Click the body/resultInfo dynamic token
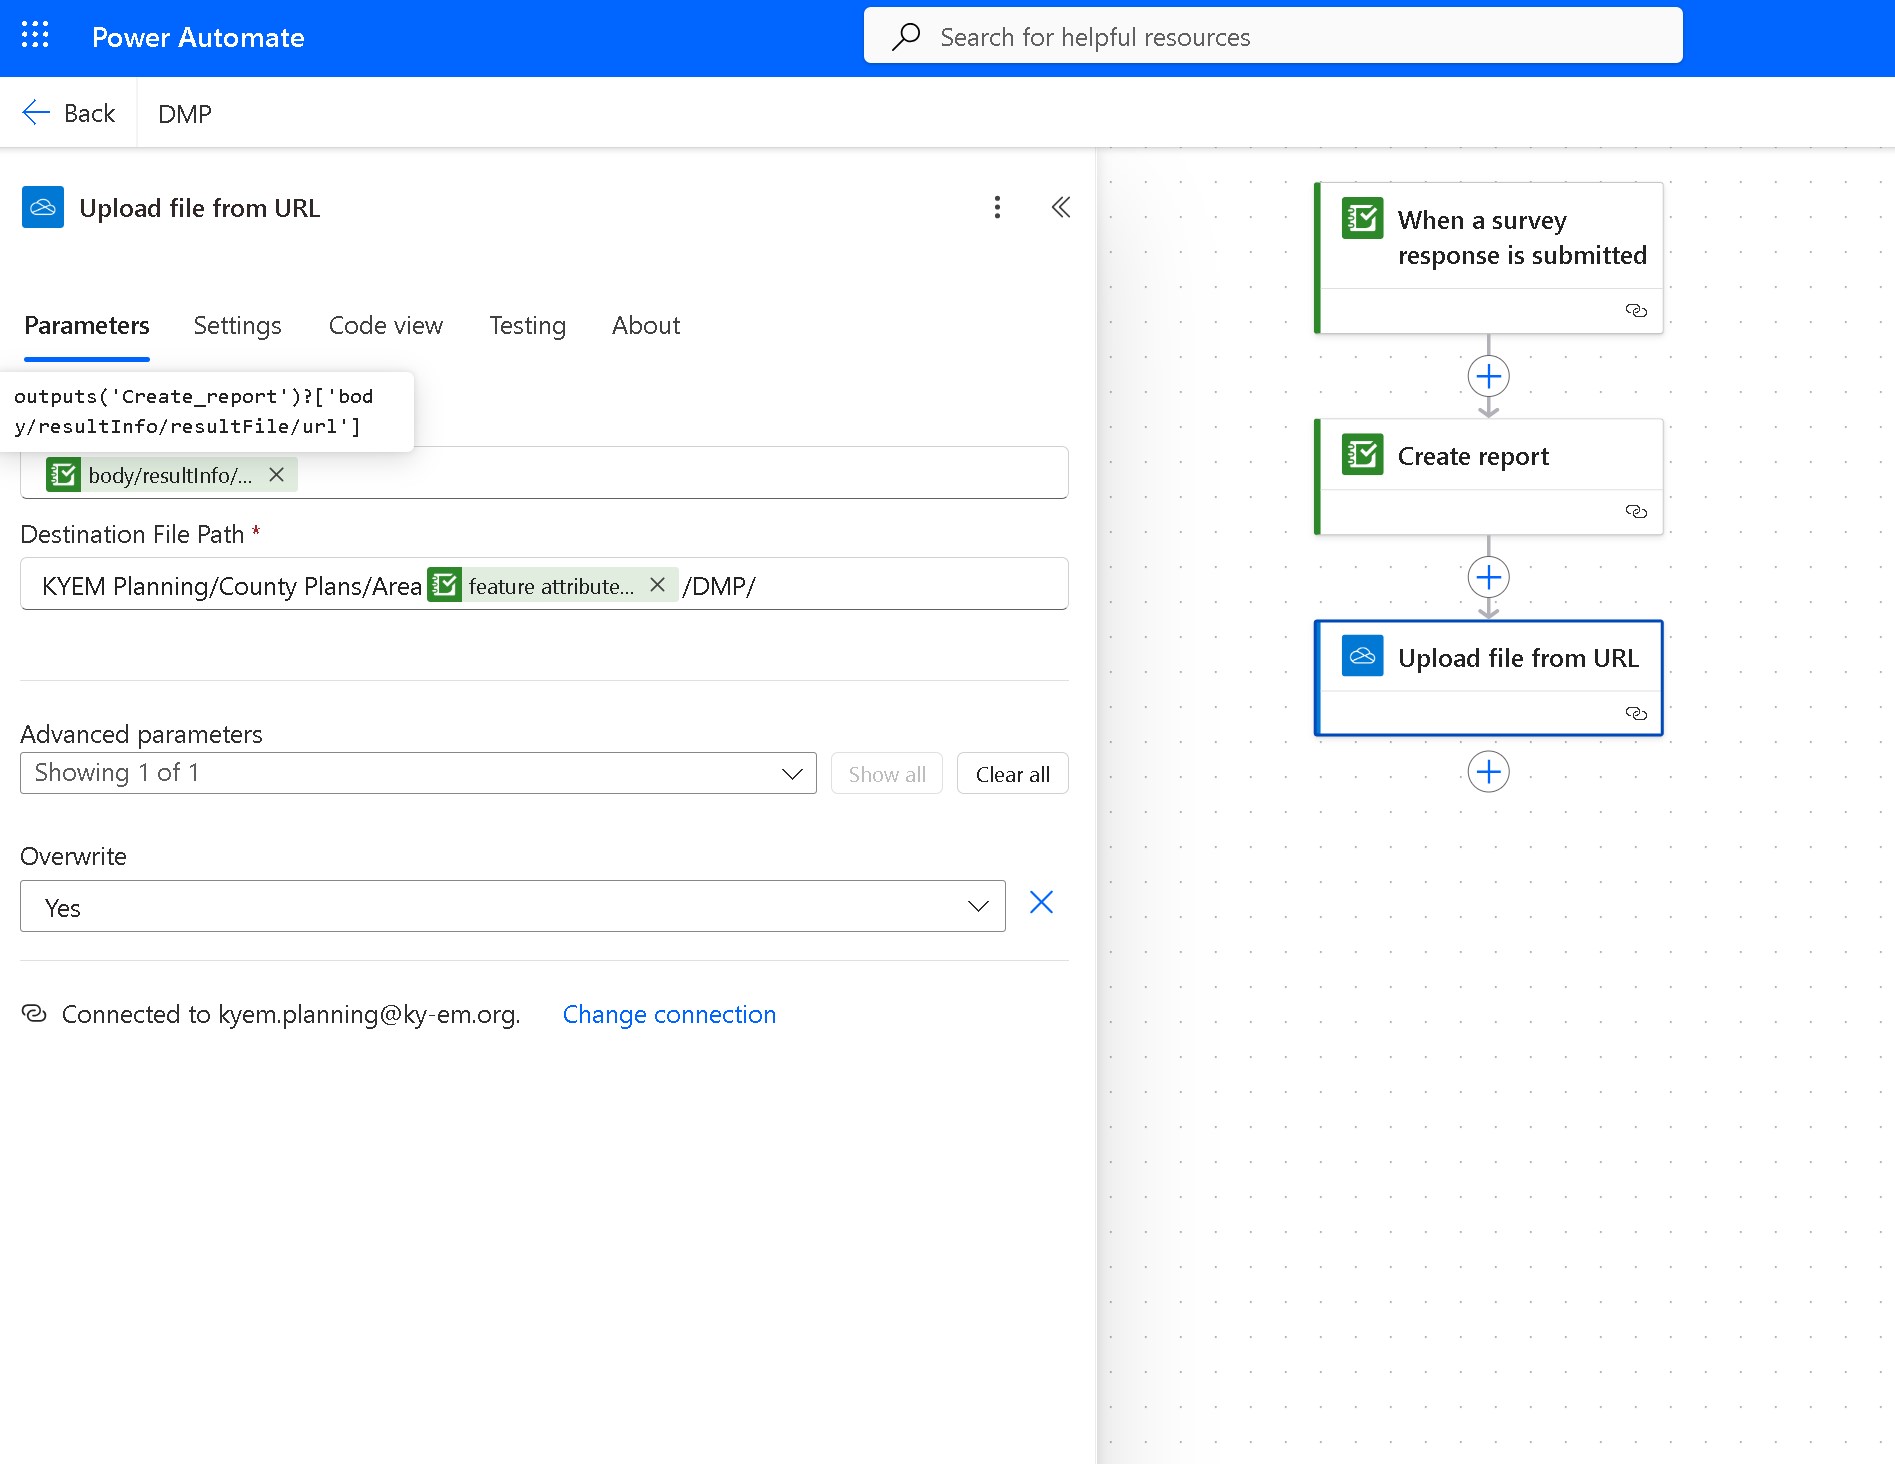1895x1464 pixels. pyautogui.click(x=170, y=475)
